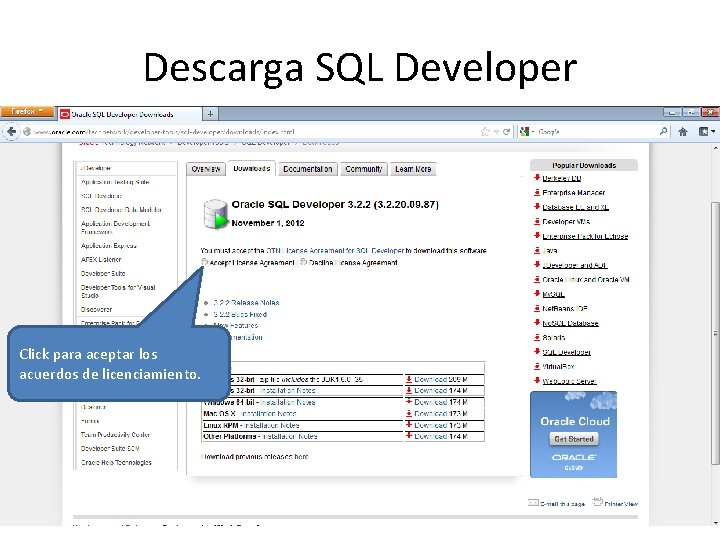Click red arrow beside Enterprise Manager
Screen dimensions: 720x540
coord(536,192)
